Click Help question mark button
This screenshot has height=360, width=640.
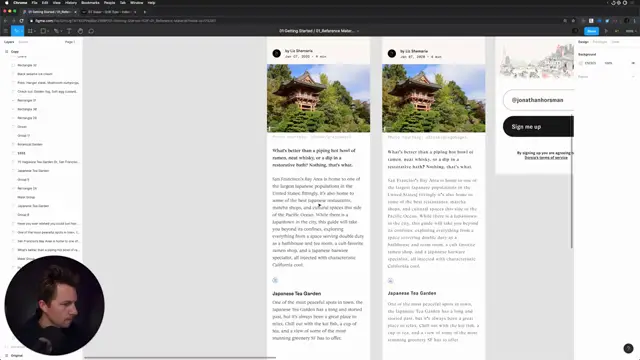(x=628, y=348)
